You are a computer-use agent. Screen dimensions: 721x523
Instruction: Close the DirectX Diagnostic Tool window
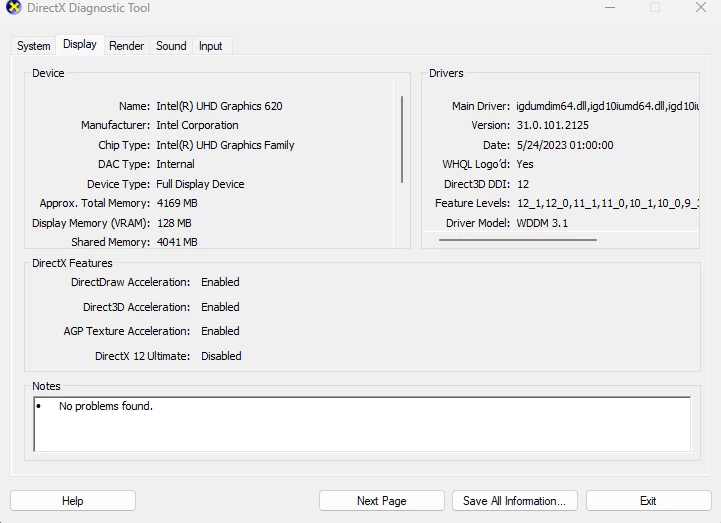click(701, 7)
